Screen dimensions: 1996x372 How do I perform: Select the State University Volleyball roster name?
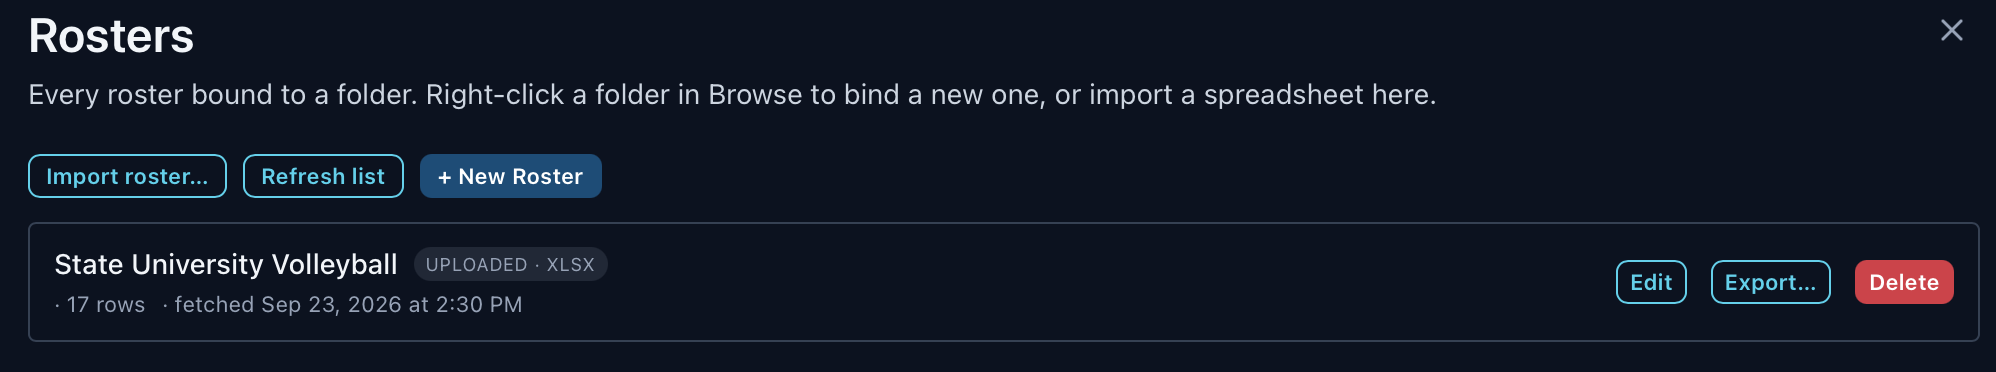[x=226, y=264]
